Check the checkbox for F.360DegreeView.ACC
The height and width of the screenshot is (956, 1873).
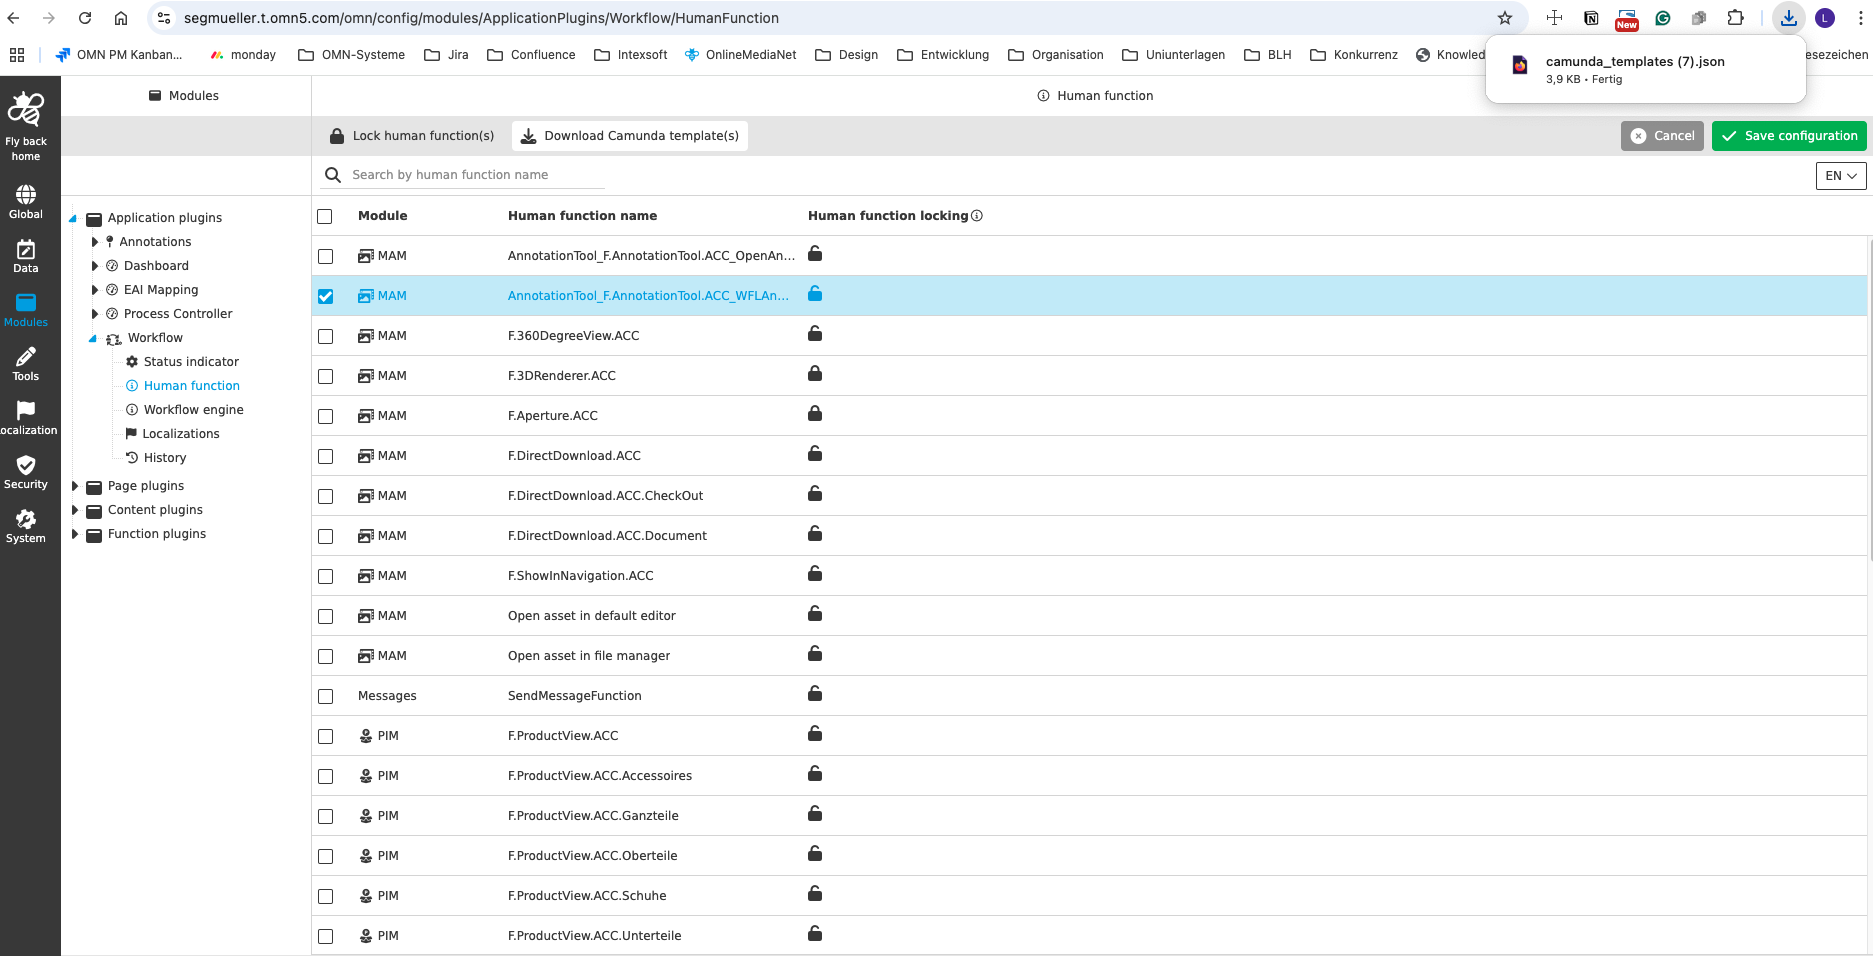325,336
